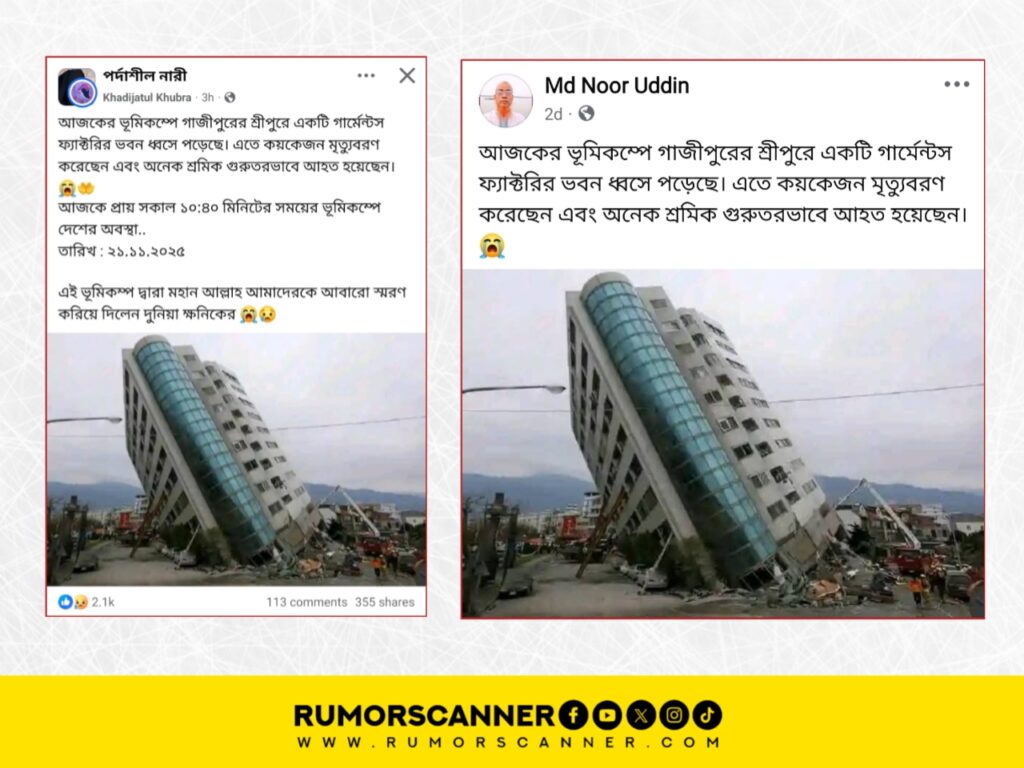
Task: Open the 2.1k reactions list
Action: coord(86,602)
